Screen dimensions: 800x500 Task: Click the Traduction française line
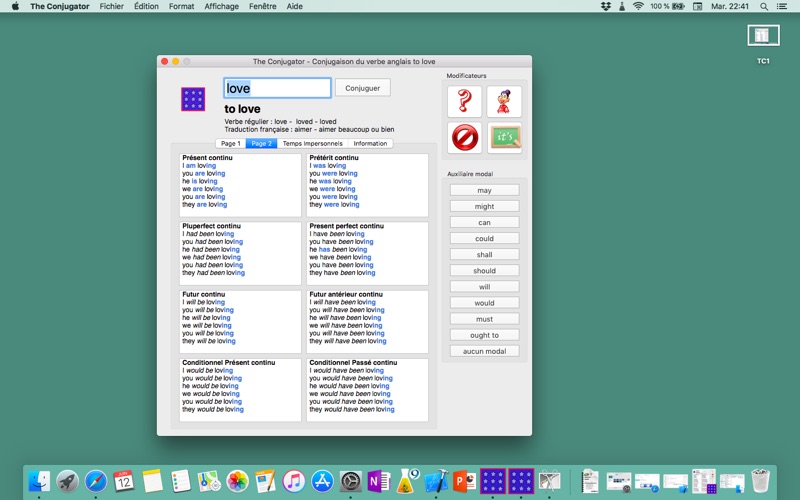tap(309, 130)
